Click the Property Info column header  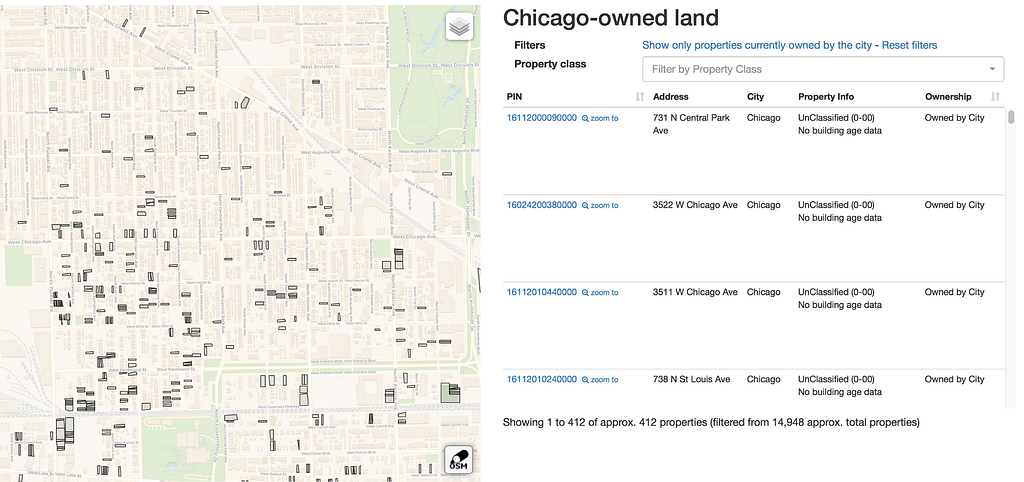click(x=825, y=97)
